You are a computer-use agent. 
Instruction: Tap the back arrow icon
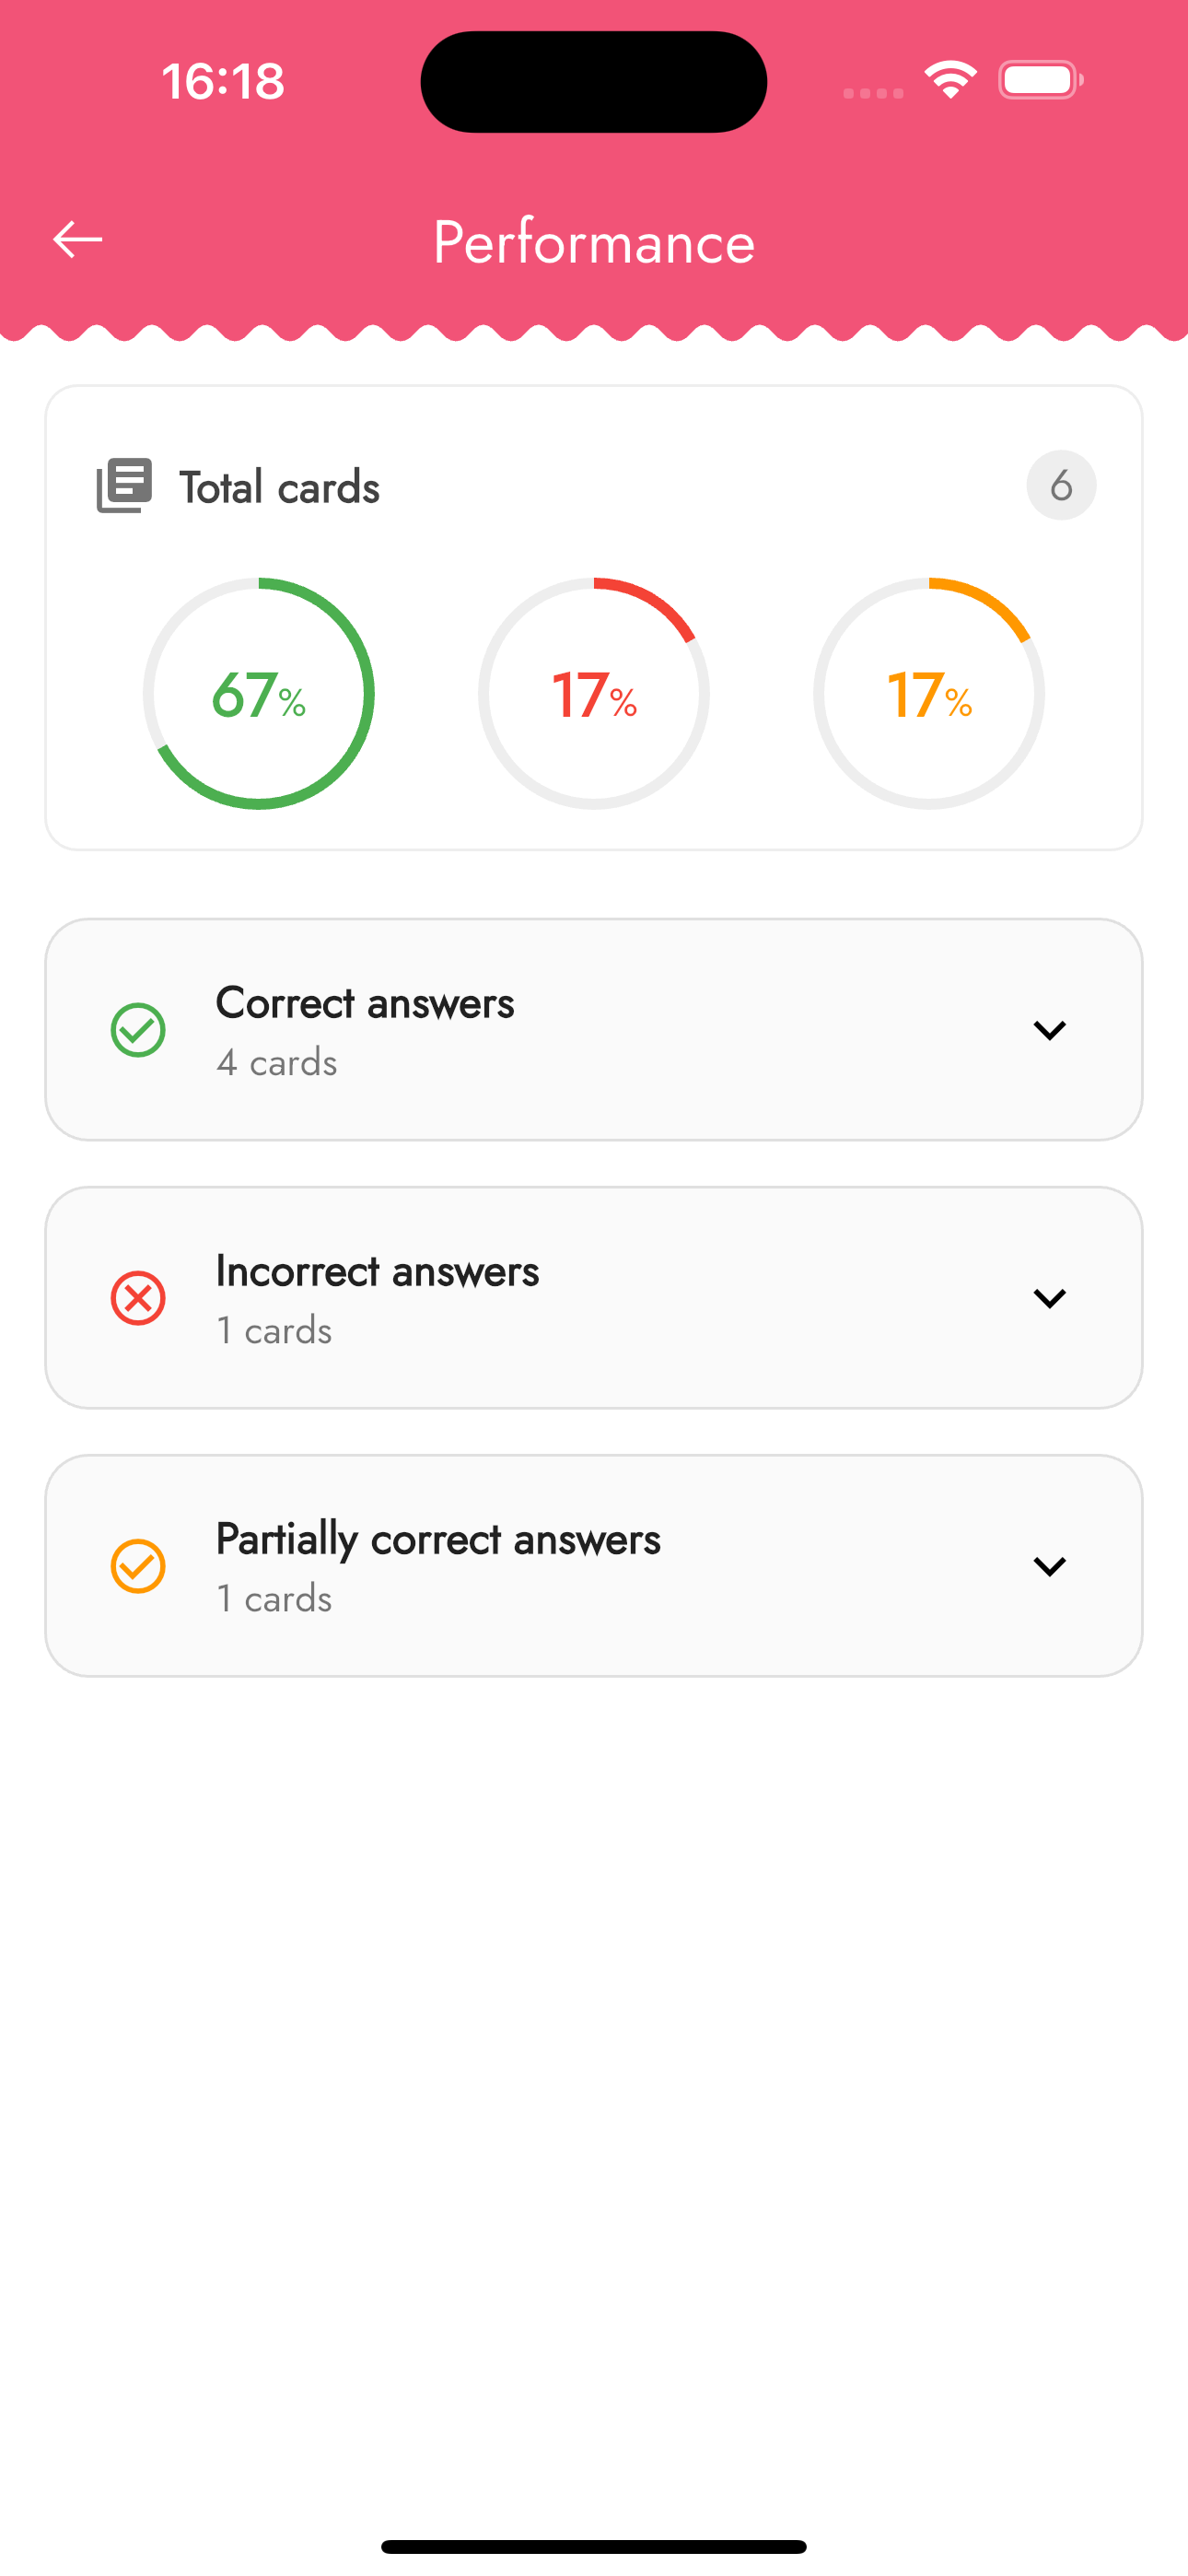[78, 240]
